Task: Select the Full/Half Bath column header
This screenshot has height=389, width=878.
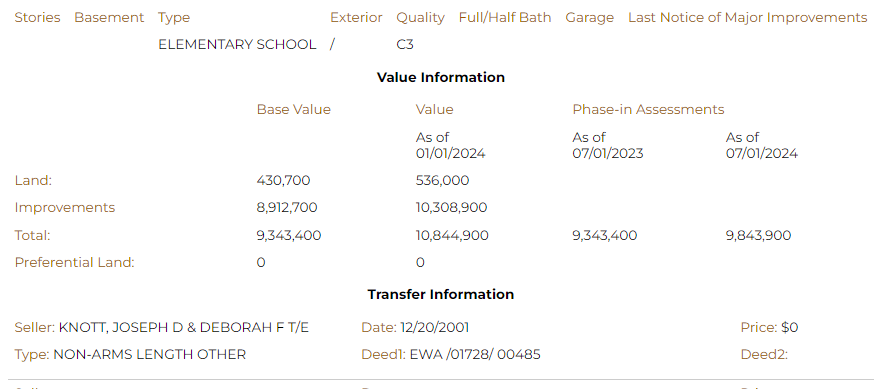Action: (505, 17)
